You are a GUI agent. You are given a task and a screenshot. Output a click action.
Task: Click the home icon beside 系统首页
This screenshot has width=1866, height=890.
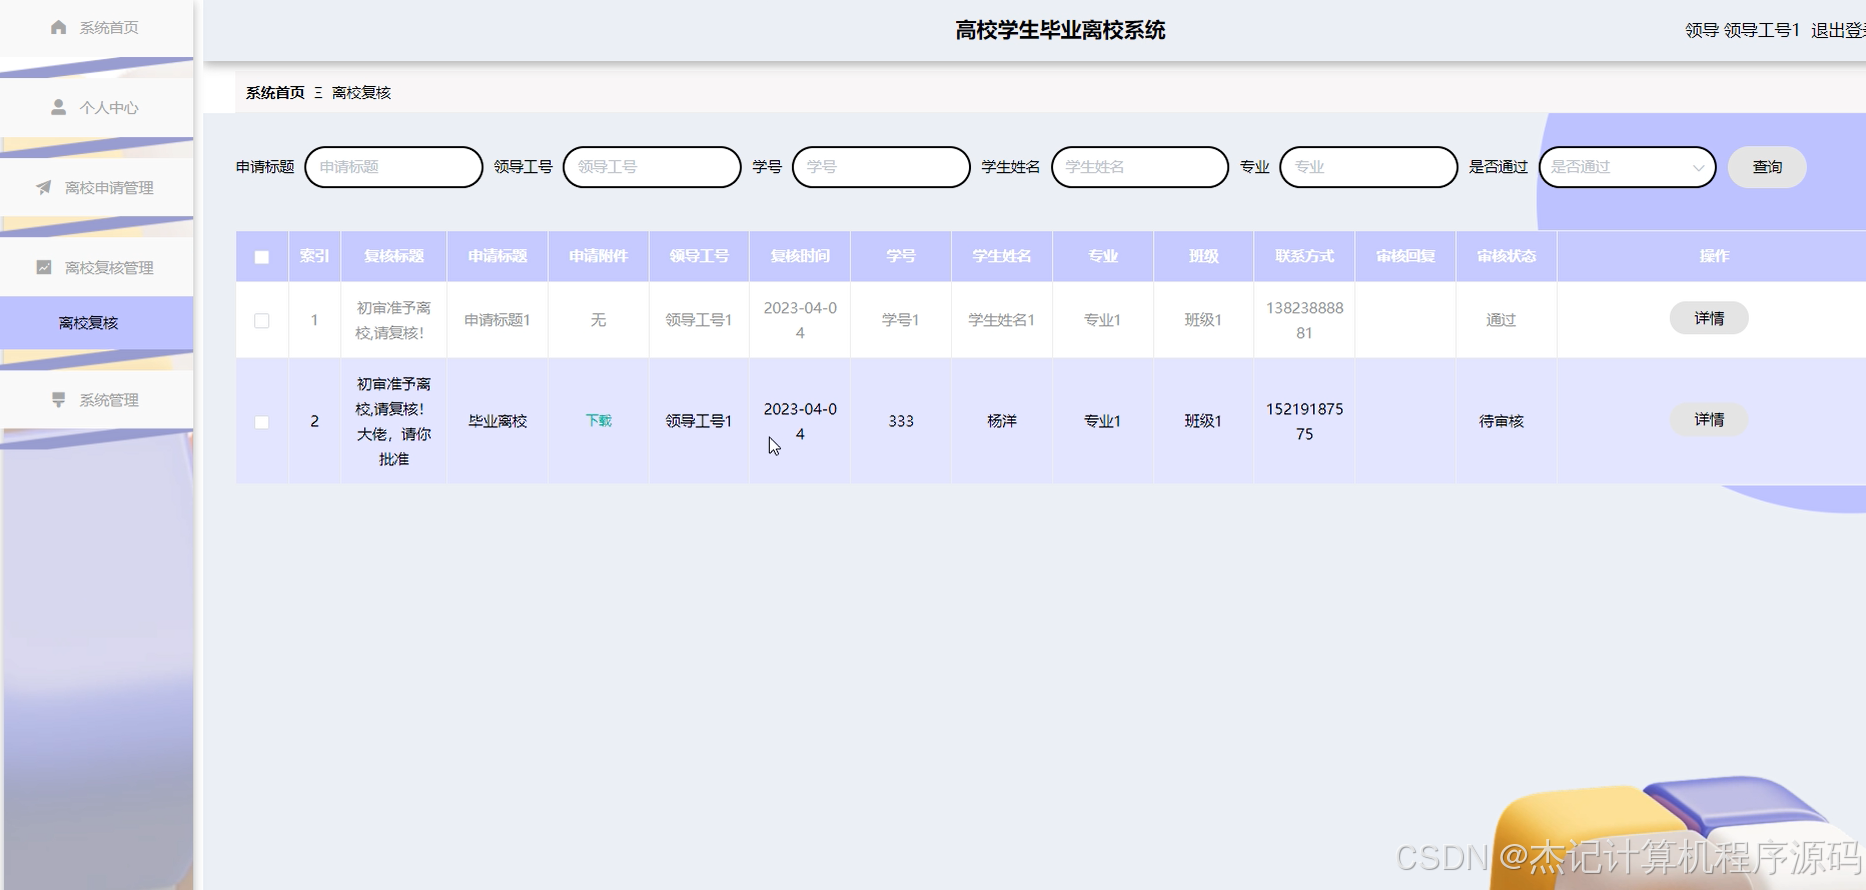pos(58,27)
